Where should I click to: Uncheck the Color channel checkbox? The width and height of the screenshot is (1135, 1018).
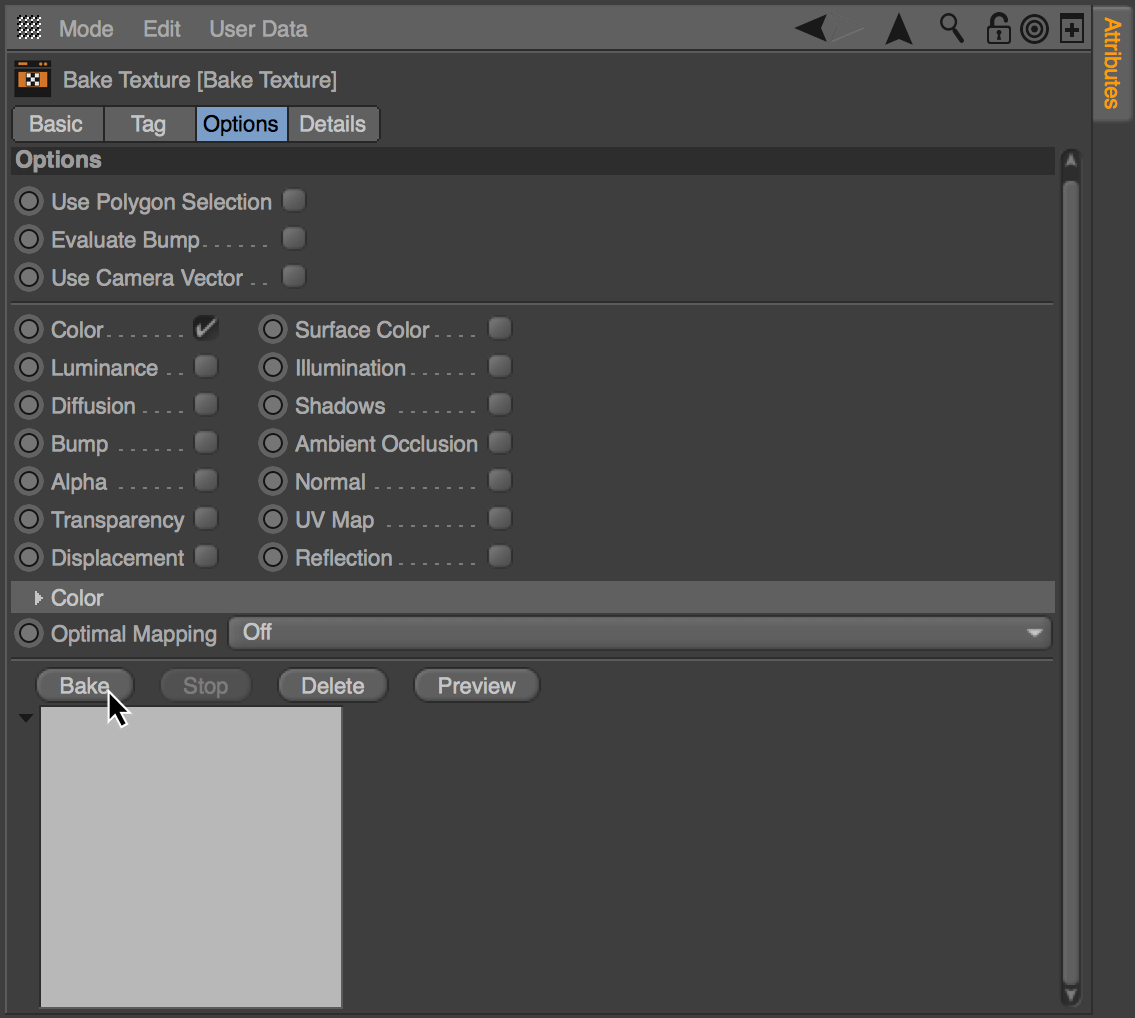click(206, 329)
